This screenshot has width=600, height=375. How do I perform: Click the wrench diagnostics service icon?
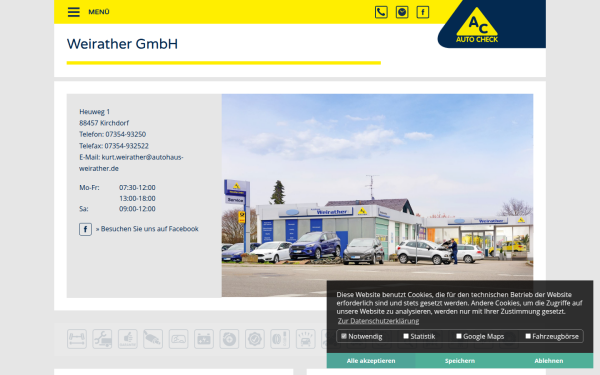[102, 339]
